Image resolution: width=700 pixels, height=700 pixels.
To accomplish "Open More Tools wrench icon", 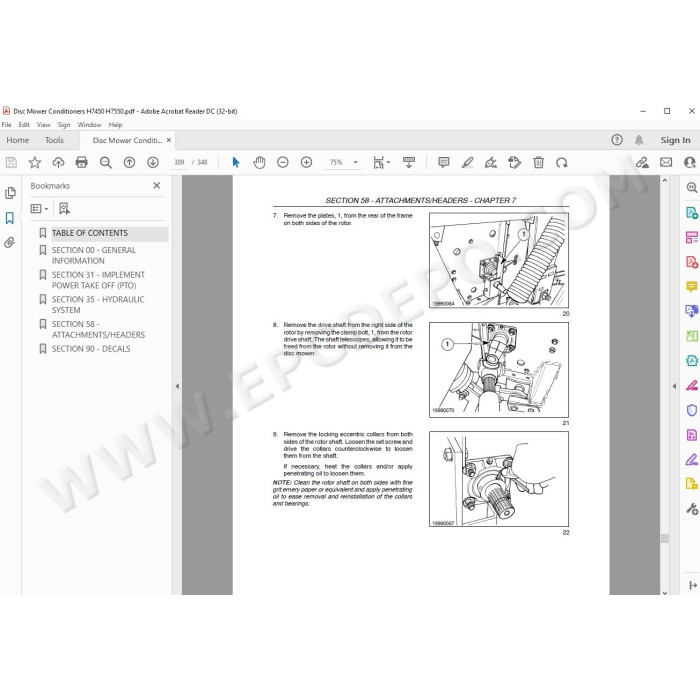I will [x=692, y=508].
